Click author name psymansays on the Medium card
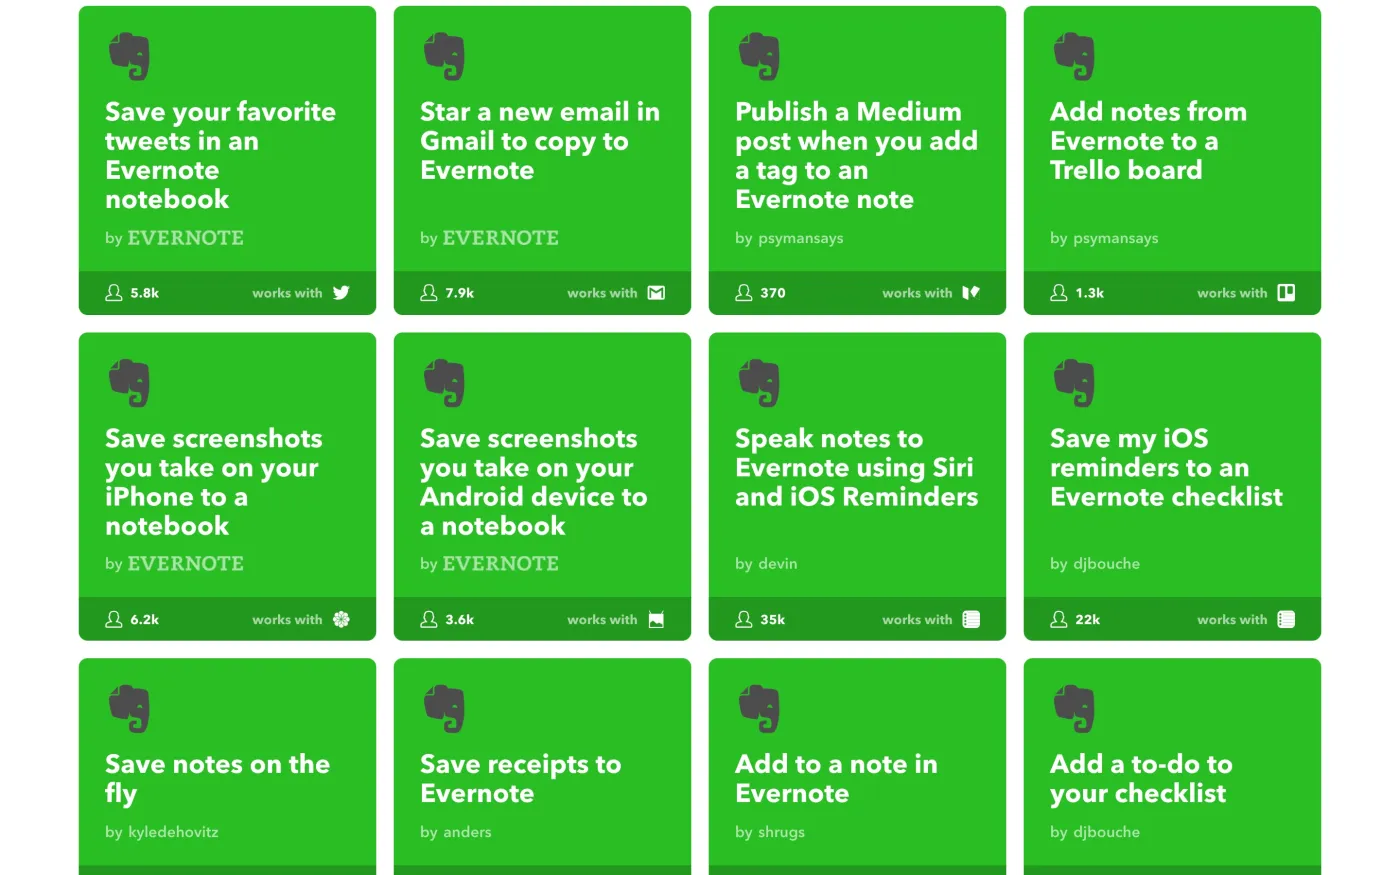1400x875 pixels. pyautogui.click(x=800, y=238)
